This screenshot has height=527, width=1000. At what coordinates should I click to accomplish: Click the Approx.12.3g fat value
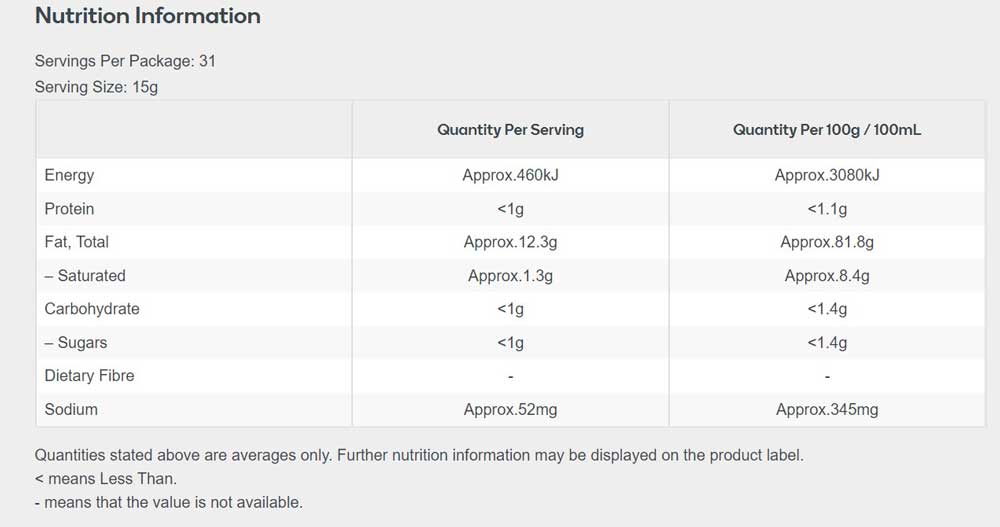510,242
